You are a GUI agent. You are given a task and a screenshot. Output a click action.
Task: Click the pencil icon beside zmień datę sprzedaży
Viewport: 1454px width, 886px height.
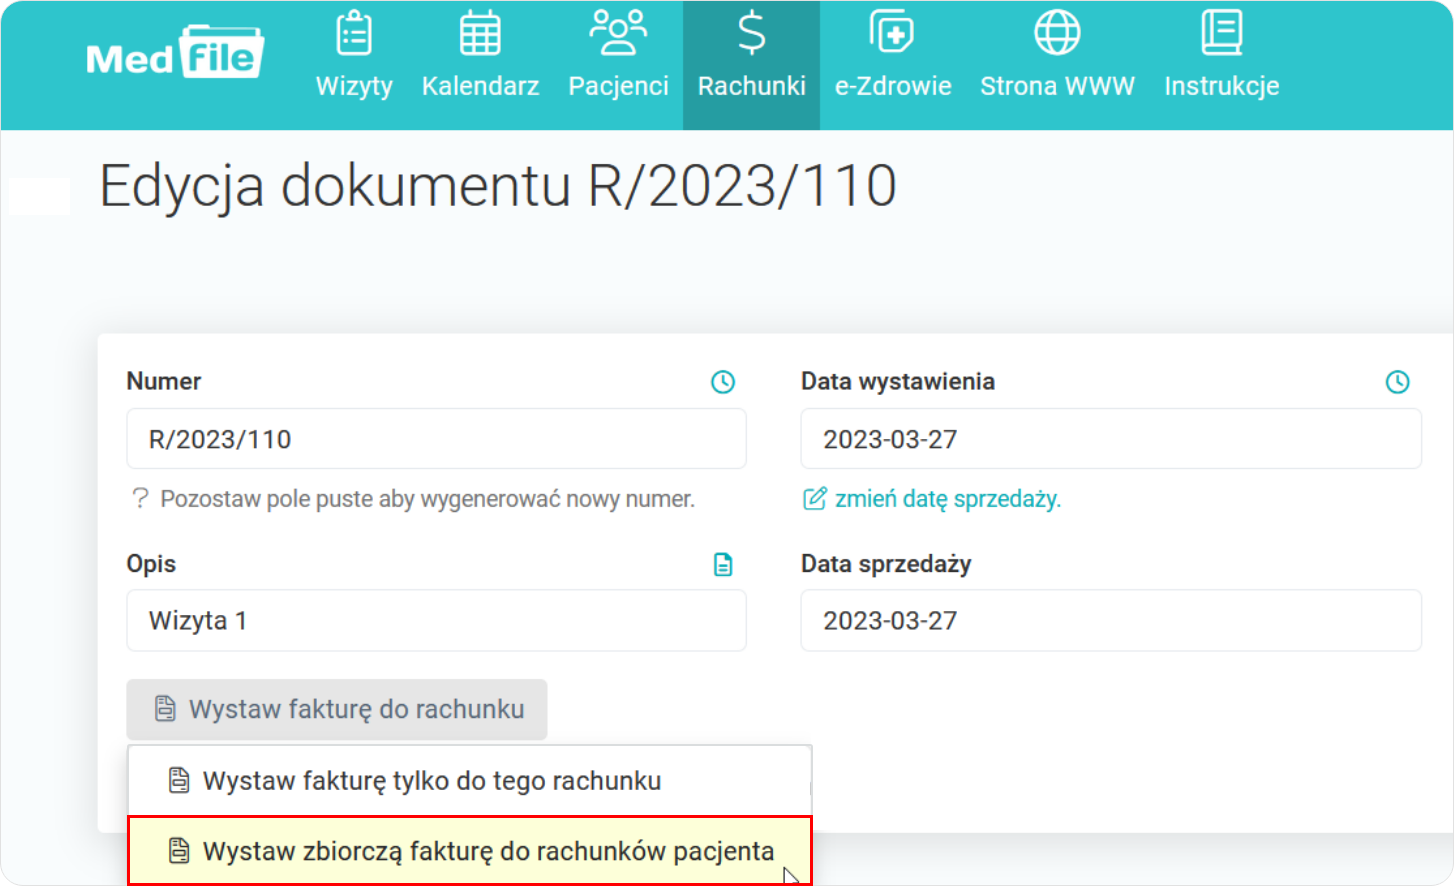[815, 498]
